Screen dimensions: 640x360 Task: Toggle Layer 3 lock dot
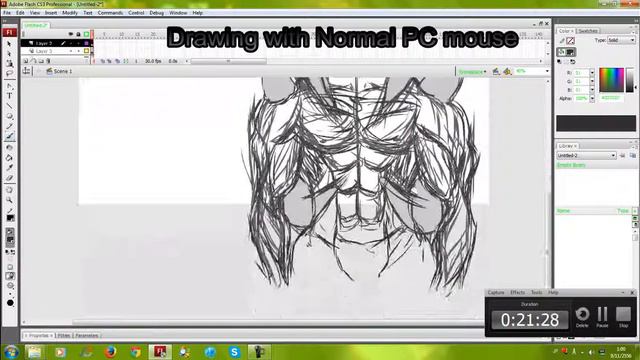[x=78, y=51]
